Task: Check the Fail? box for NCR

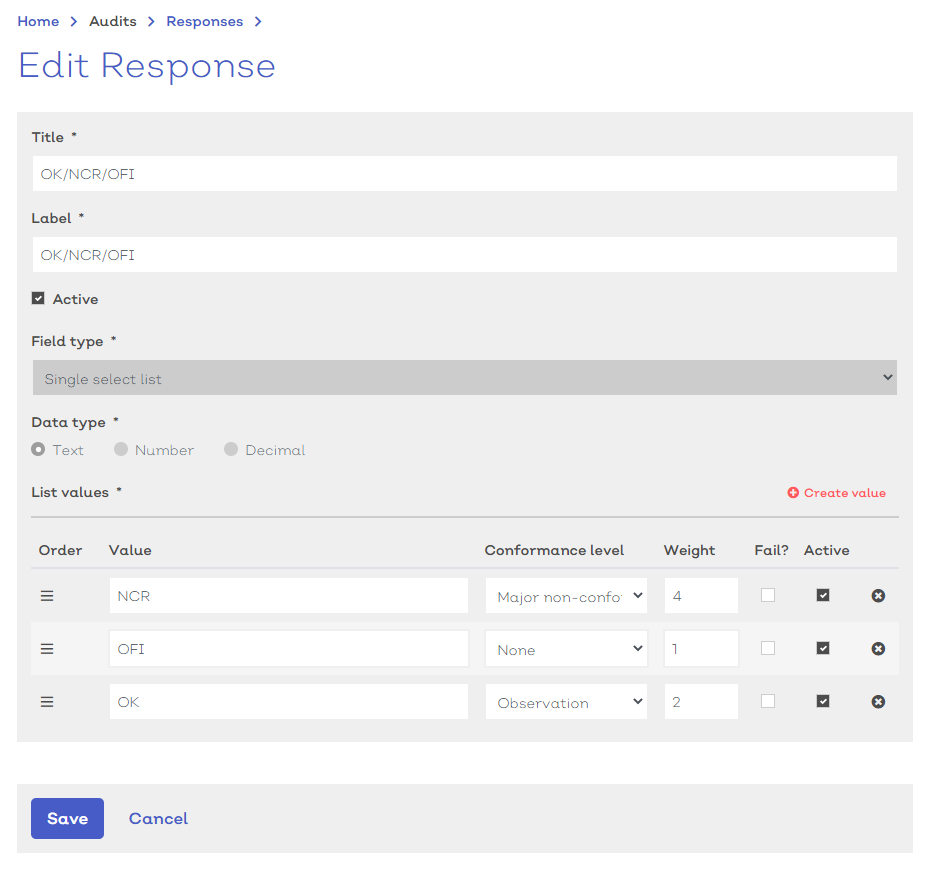Action: pyautogui.click(x=768, y=595)
